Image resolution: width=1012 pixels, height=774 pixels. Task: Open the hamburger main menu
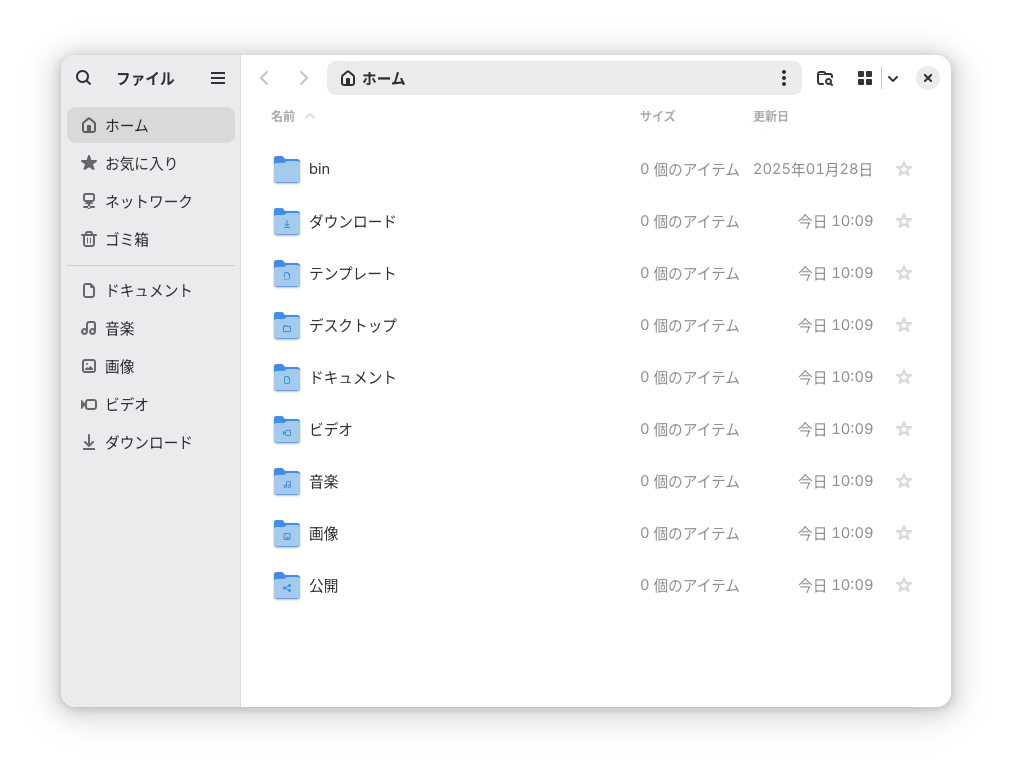coord(217,77)
